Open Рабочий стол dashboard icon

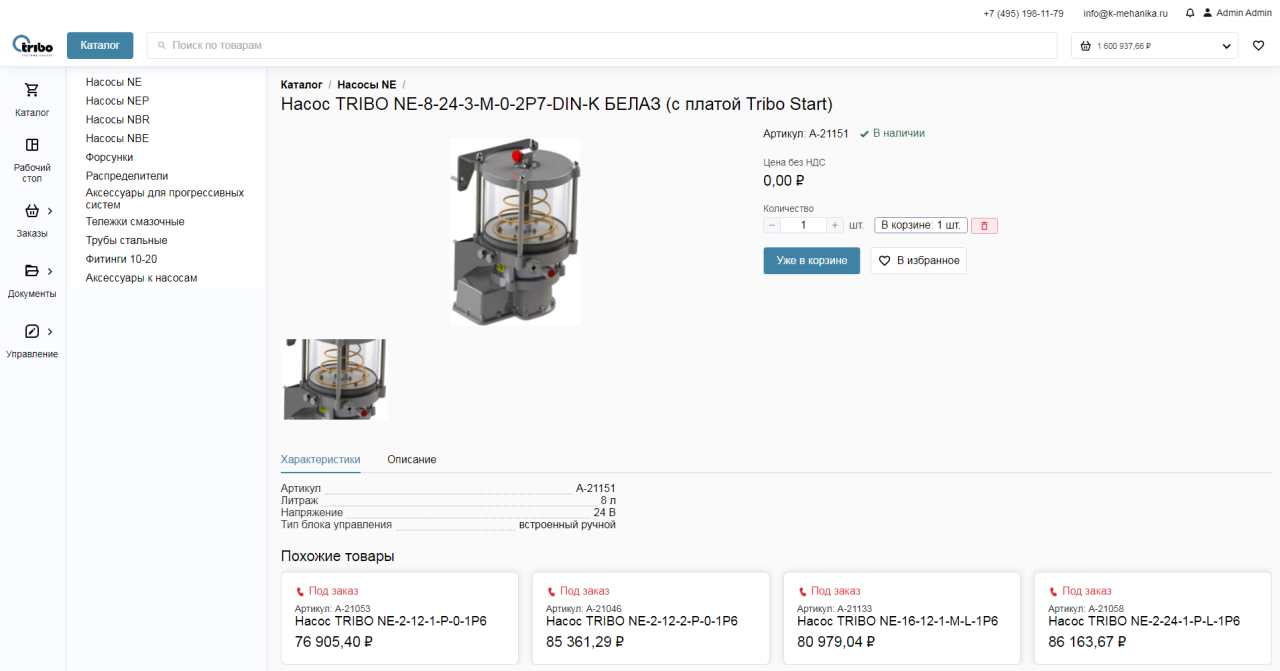[32, 145]
